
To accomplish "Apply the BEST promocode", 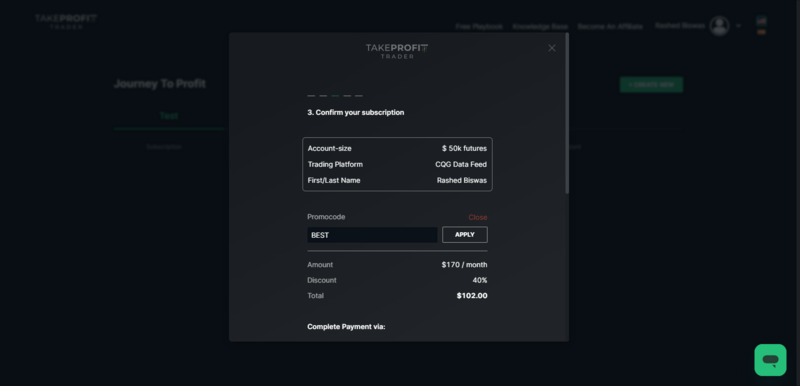I will [465, 235].
